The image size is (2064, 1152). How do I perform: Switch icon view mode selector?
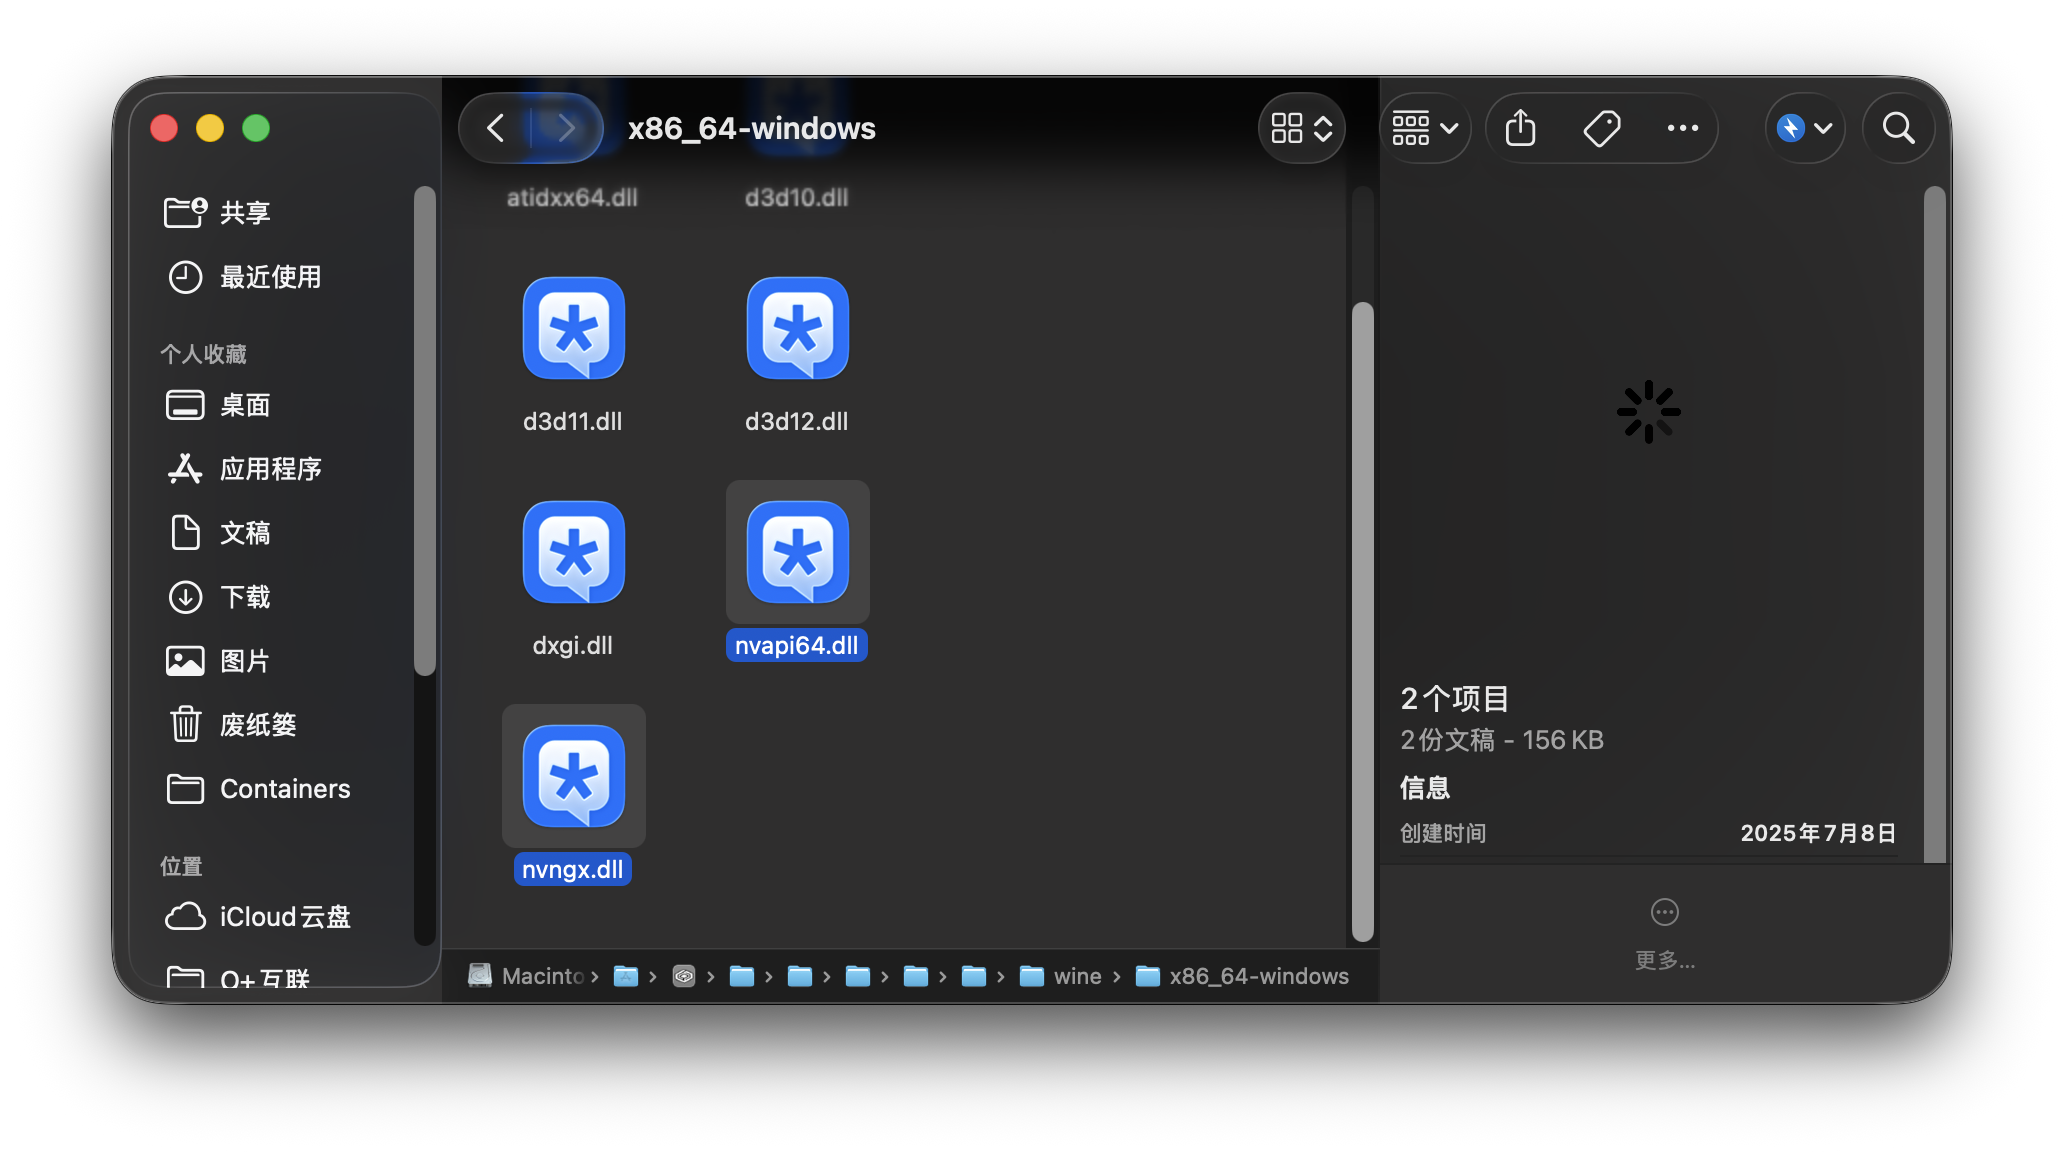click(1301, 128)
